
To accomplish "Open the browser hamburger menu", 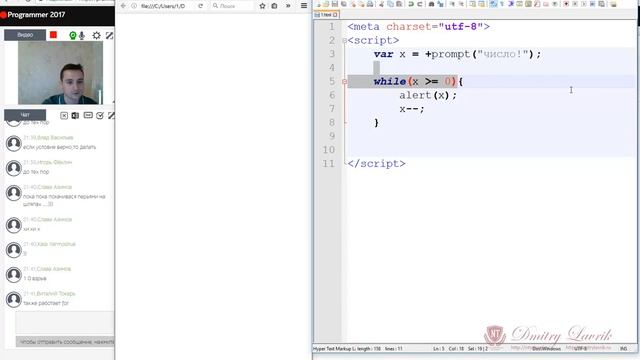I will click(x=304, y=6).
